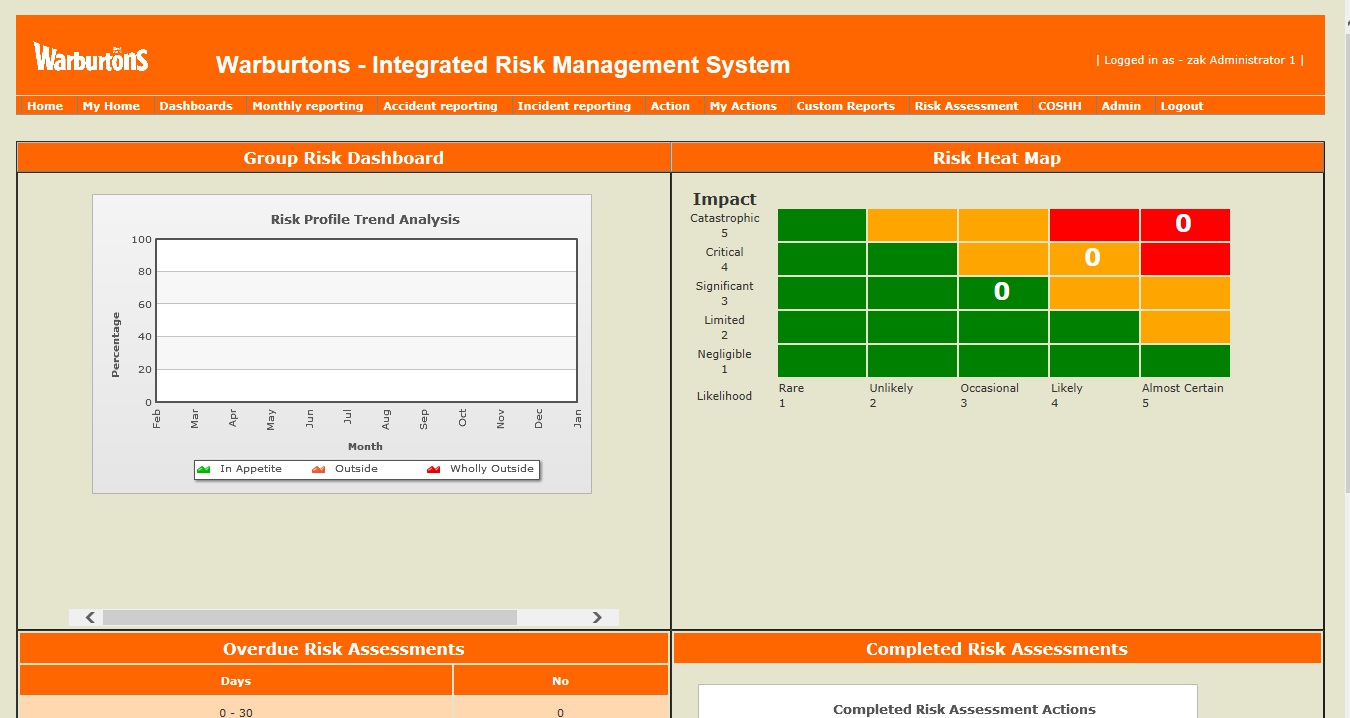The image size is (1350, 718).
Task: Click the Warburtons logo
Action: tap(91, 58)
